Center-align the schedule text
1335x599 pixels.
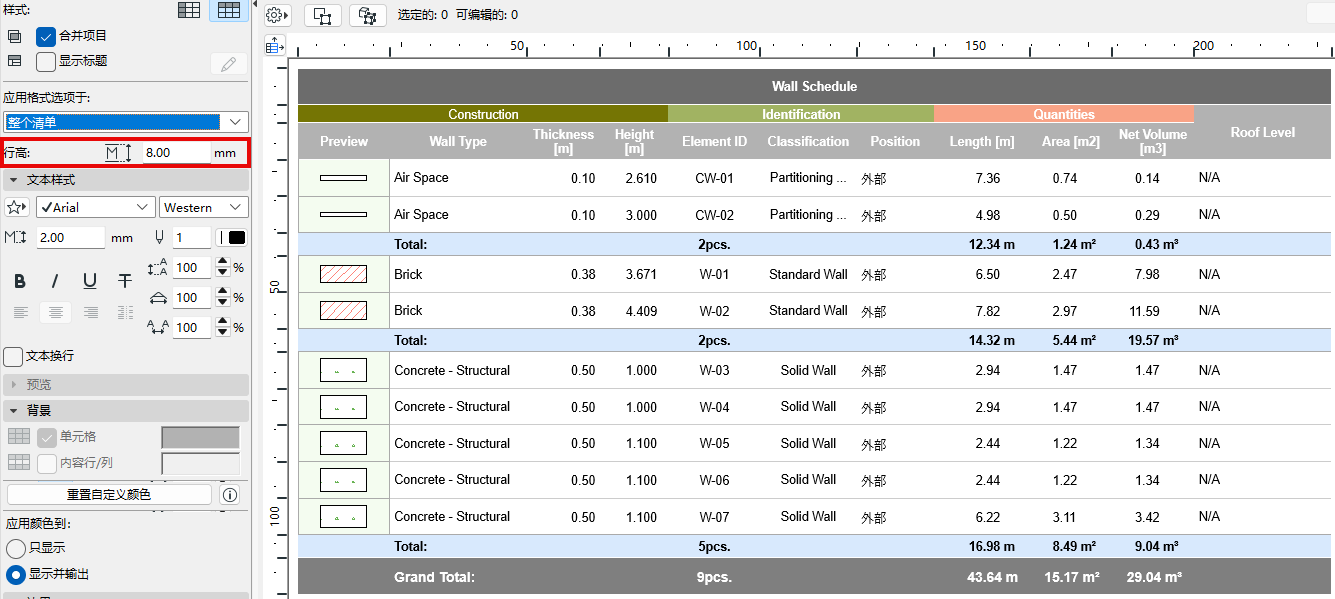tap(56, 312)
